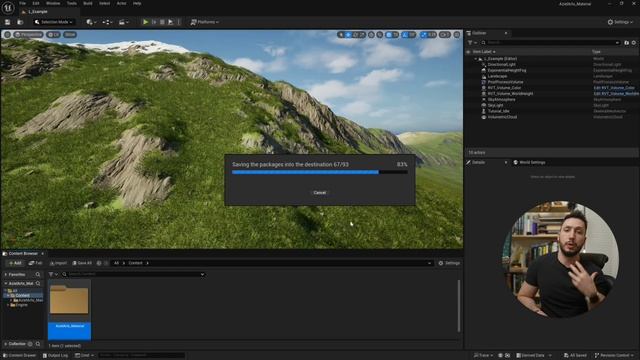
Task: Select the VolumetricCloud actor in Outliner
Action: click(x=502, y=117)
